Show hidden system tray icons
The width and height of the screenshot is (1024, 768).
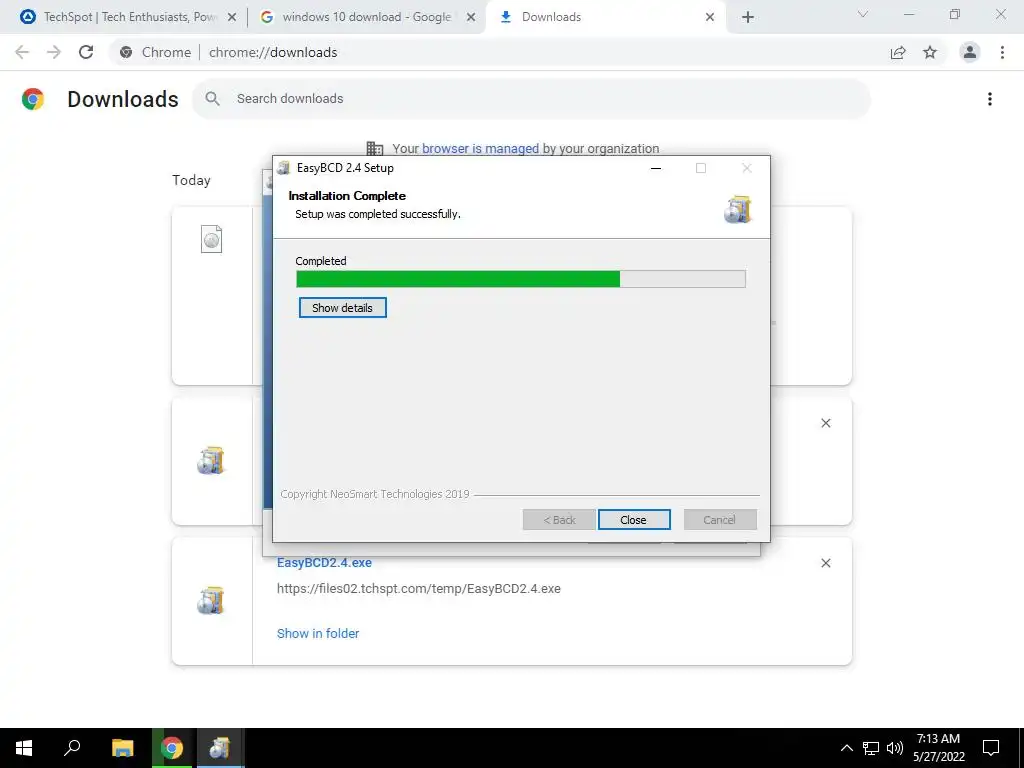(x=846, y=748)
